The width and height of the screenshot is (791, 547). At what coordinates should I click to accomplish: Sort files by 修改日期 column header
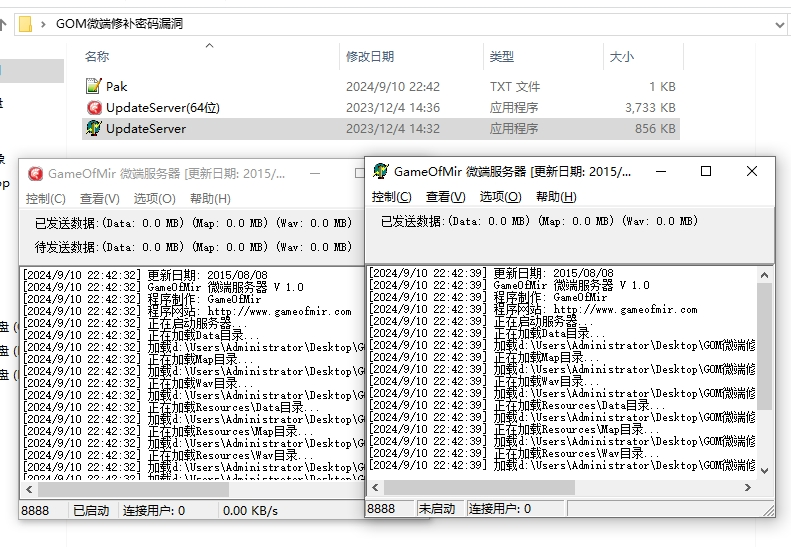[370, 57]
